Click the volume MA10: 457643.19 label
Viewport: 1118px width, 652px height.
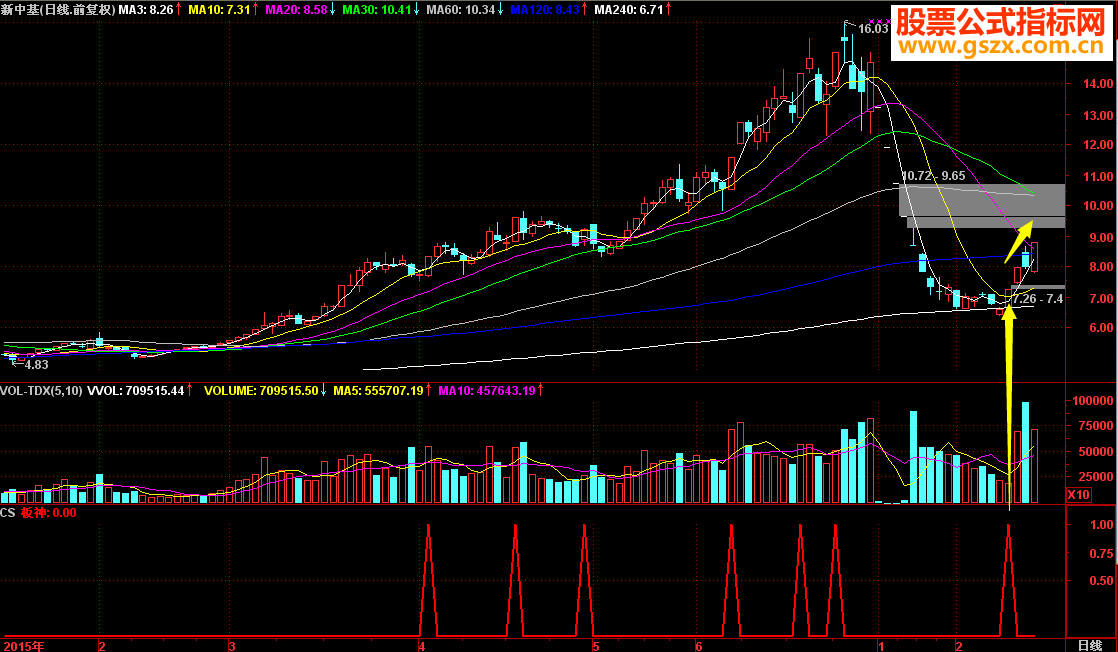[x=486, y=390]
